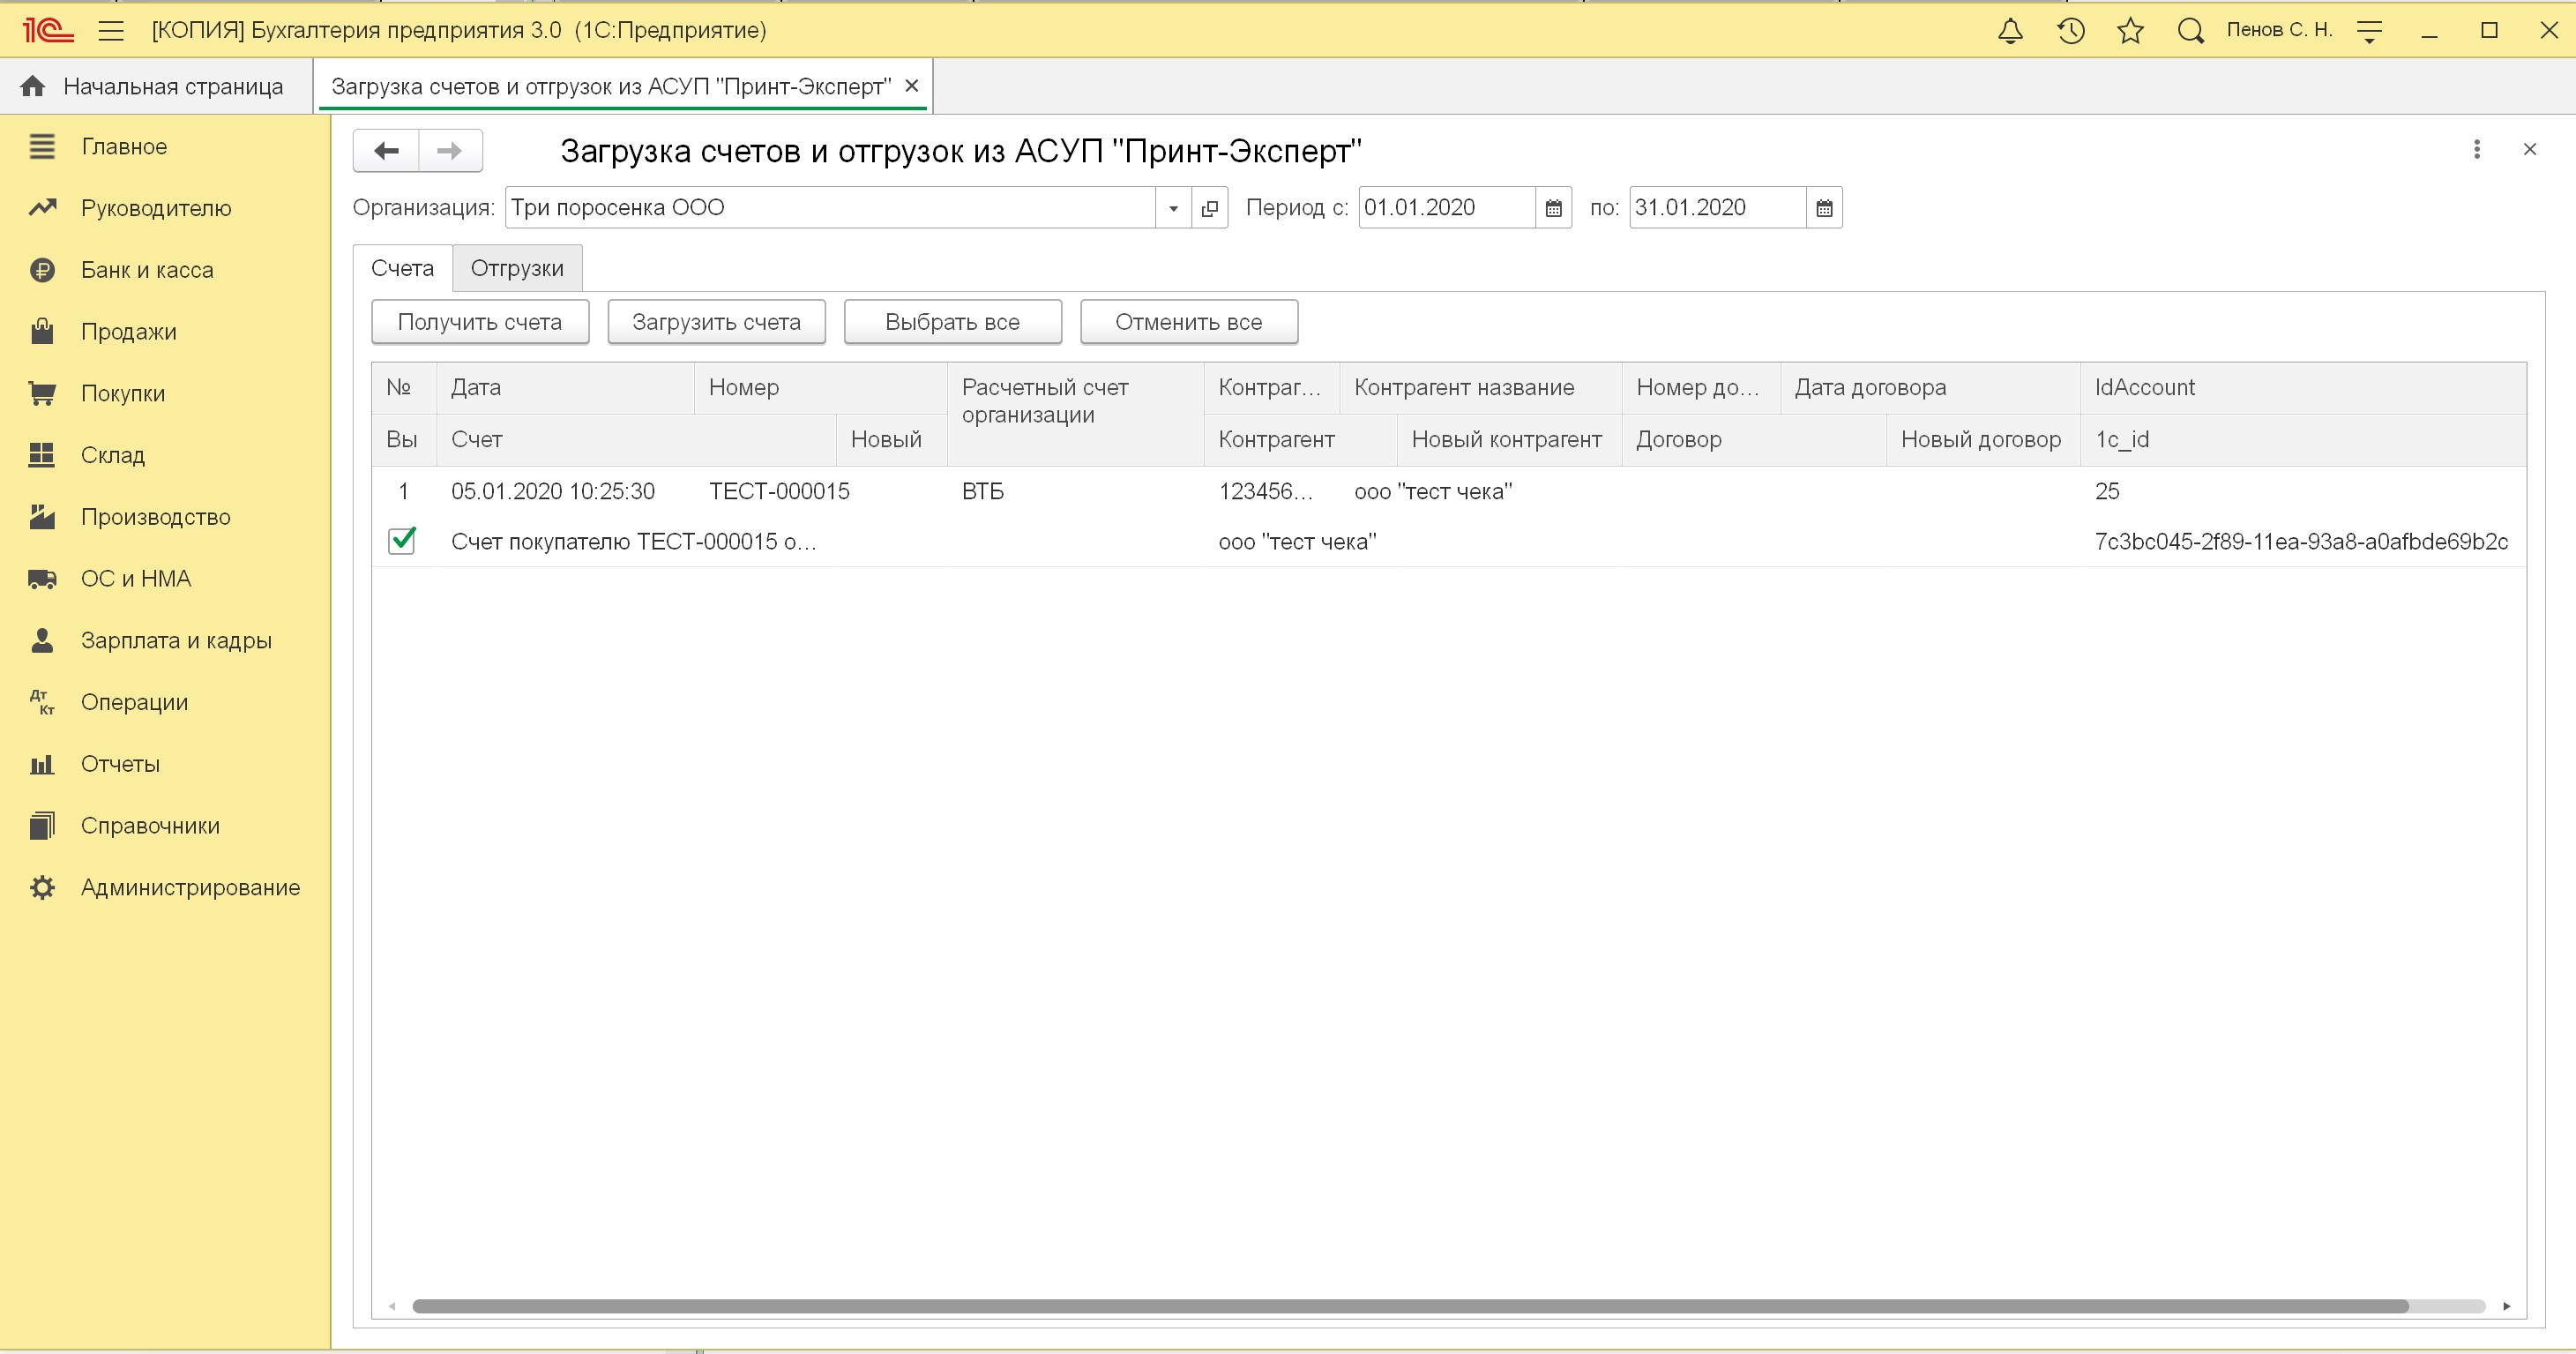This screenshot has width=2576, height=1354.
Task: Open Руководителю section
Action: [x=156, y=208]
